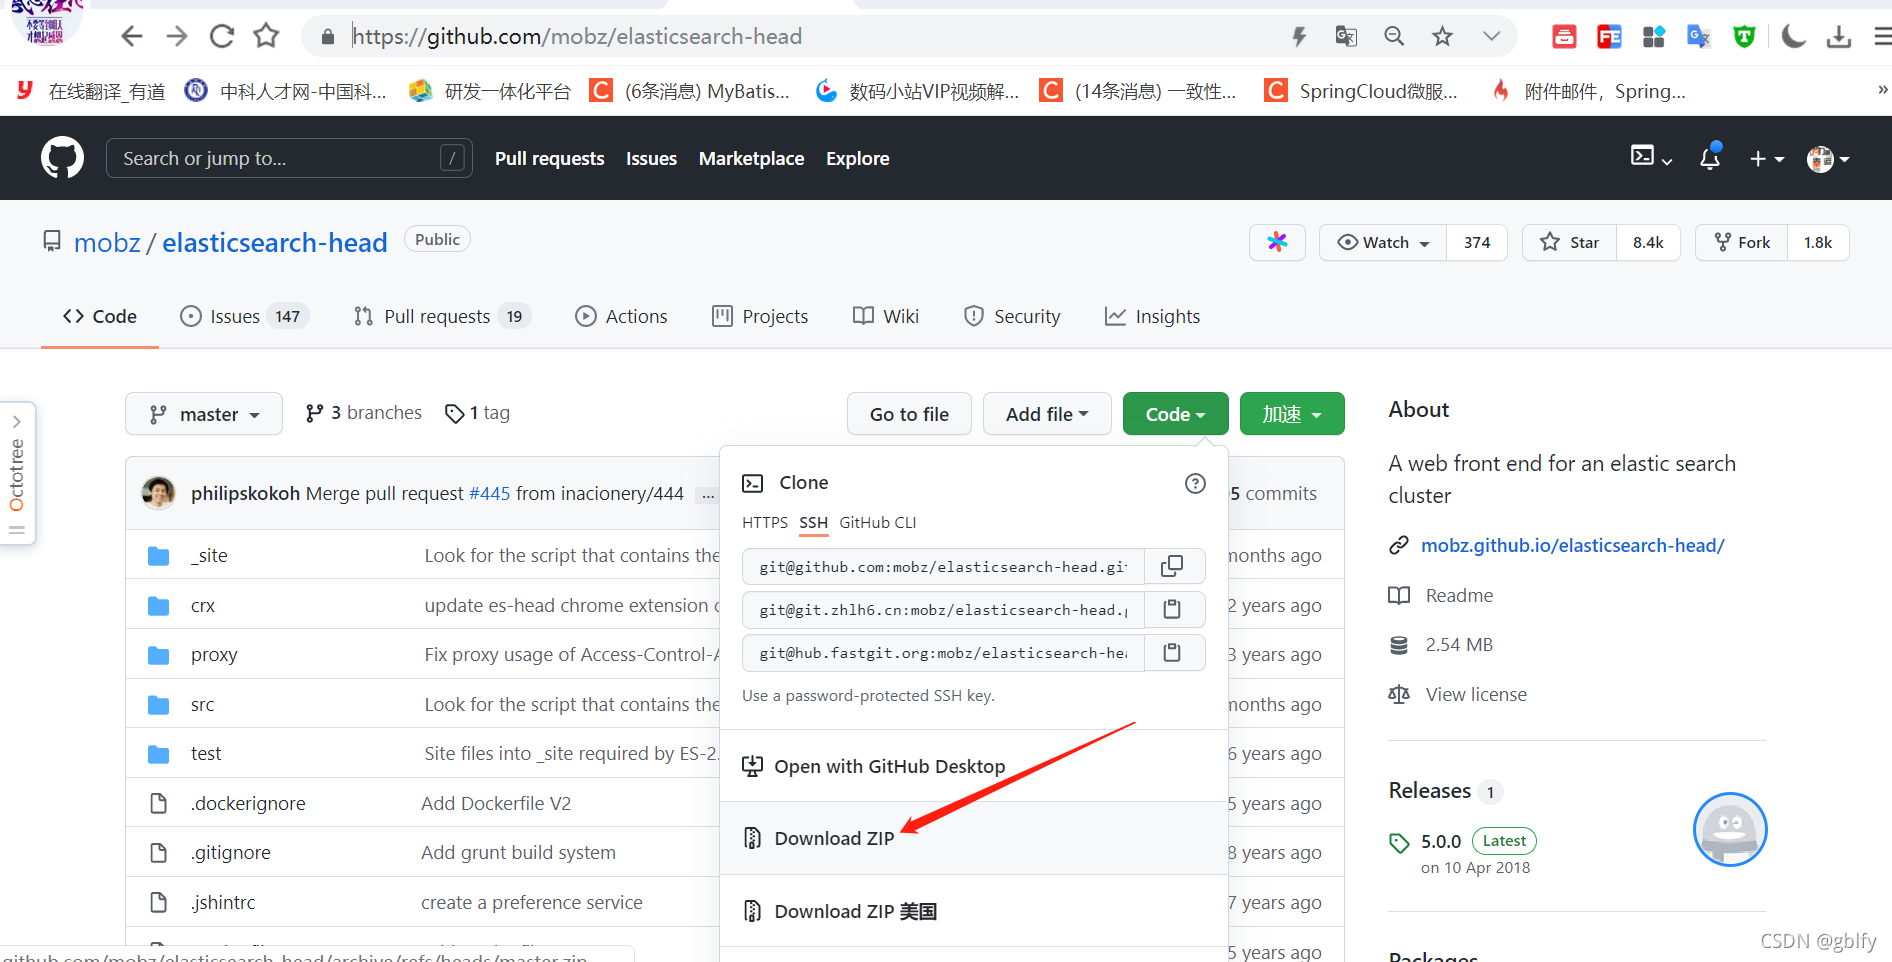1892x962 pixels.
Task: Star the repository
Action: tap(1569, 242)
